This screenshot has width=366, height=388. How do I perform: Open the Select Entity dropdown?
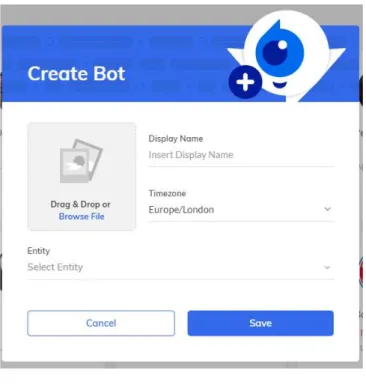coord(180,267)
